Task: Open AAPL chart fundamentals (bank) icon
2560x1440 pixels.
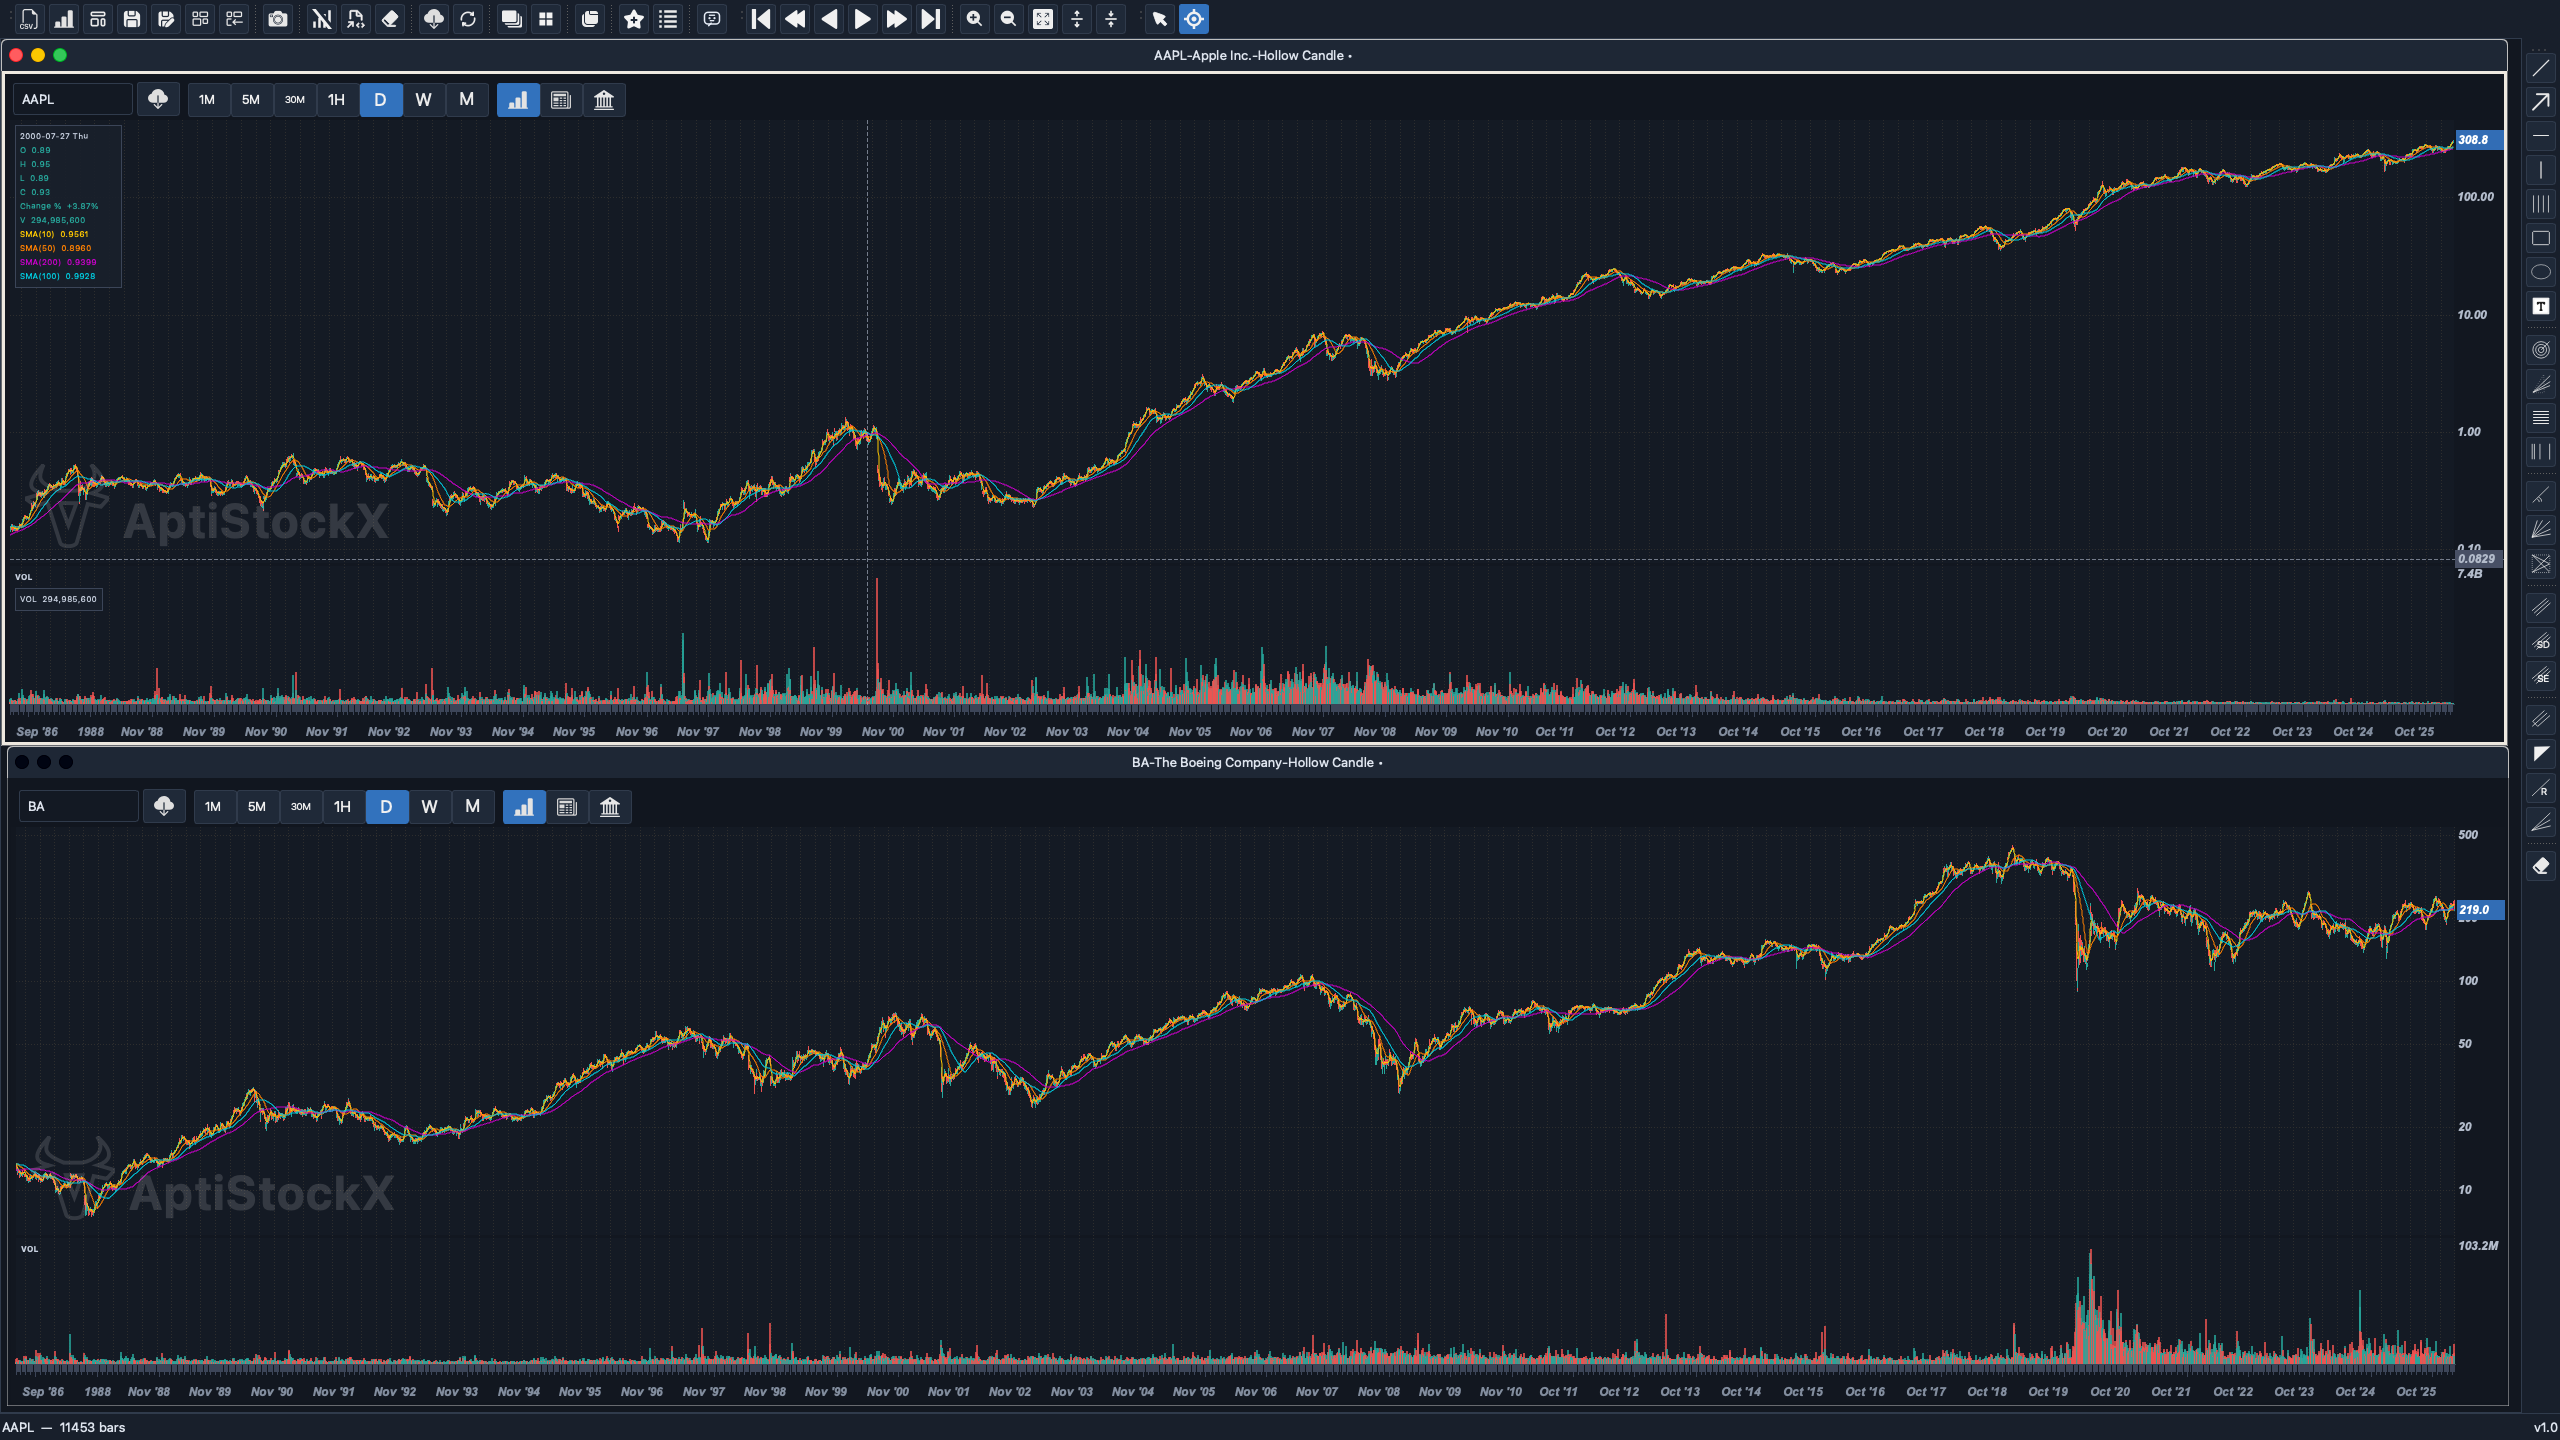Action: coord(604,100)
